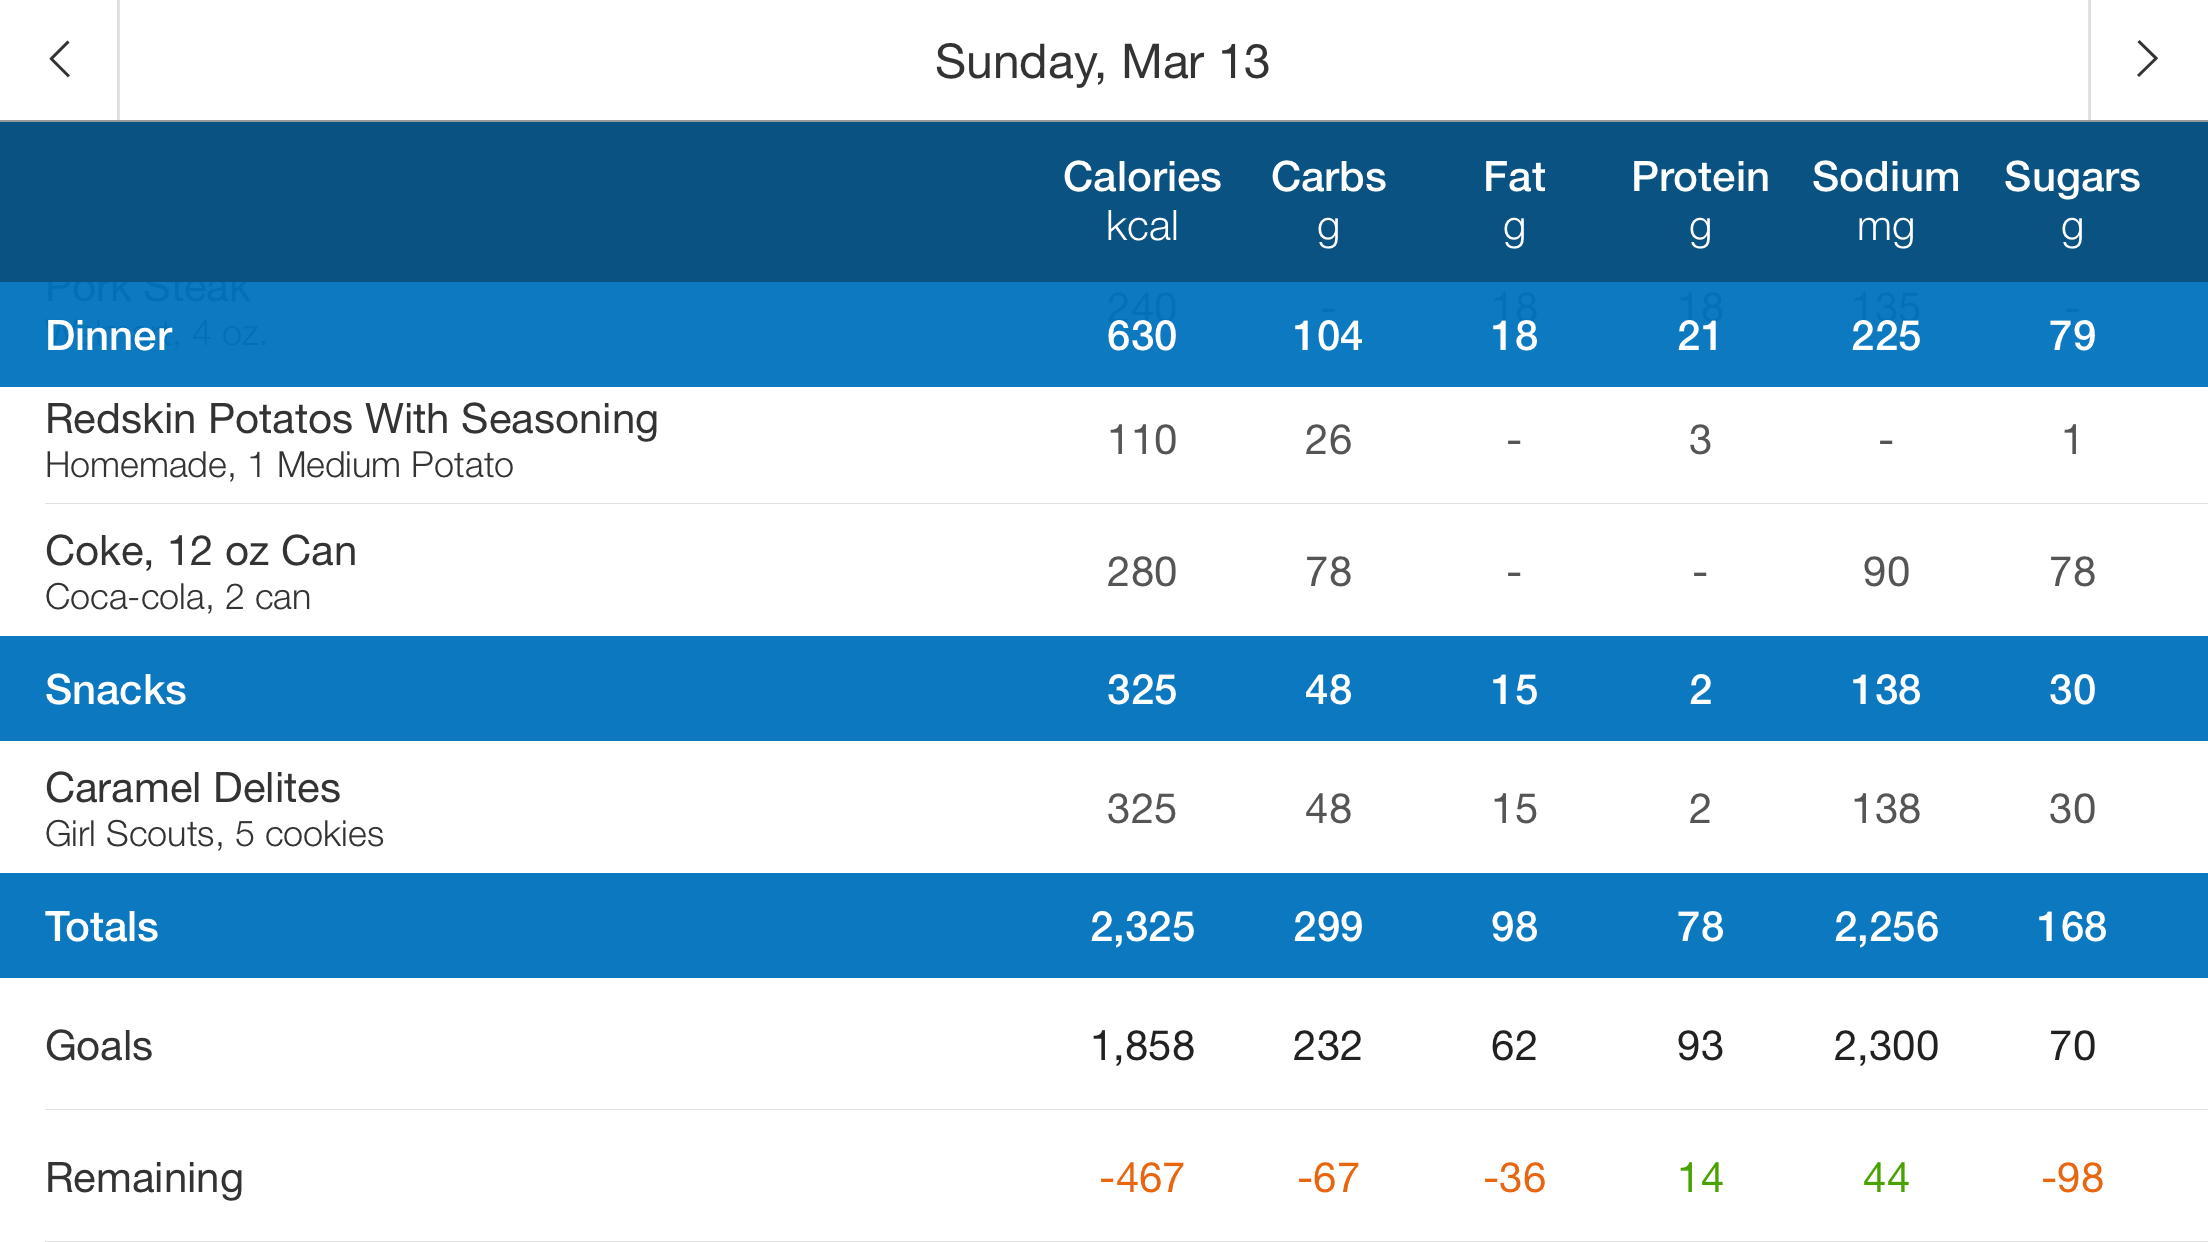Screen dimensions: 2208x1242
Task: Click the sugars goal value 70
Action: [x=2072, y=1046]
